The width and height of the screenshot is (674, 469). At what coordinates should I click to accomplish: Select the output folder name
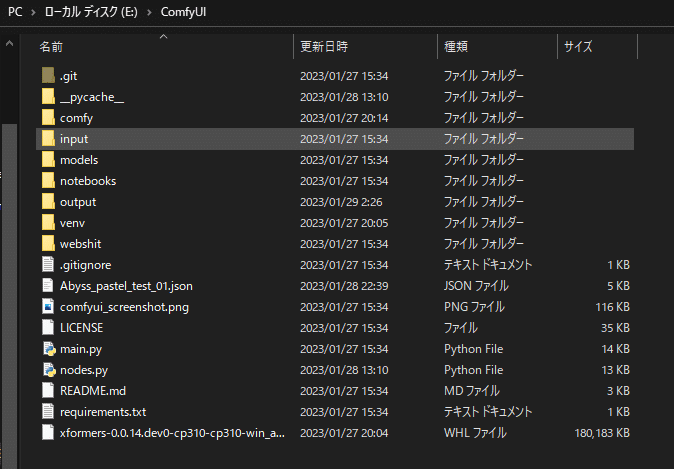point(78,202)
